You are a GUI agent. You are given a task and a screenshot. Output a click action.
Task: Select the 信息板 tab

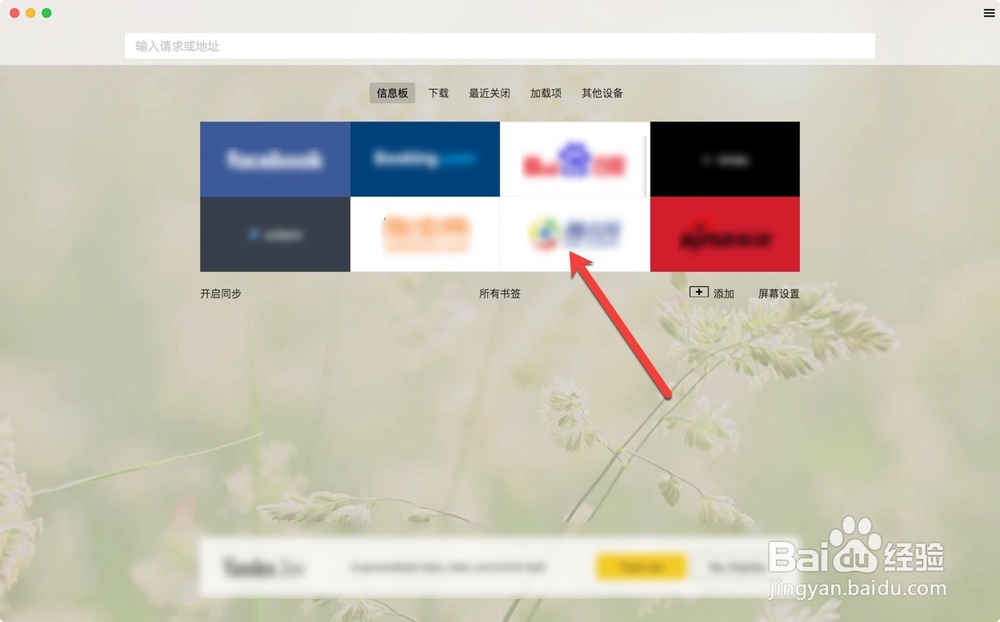(x=391, y=92)
